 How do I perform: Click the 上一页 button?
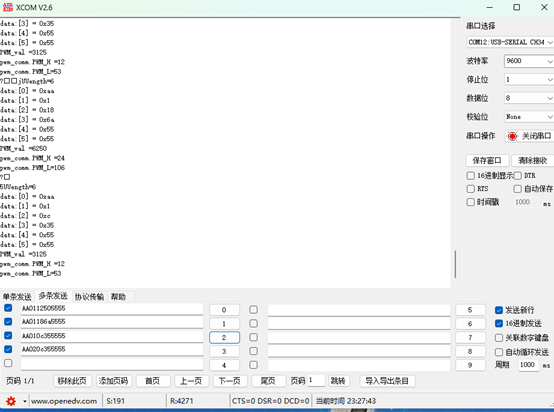191,381
